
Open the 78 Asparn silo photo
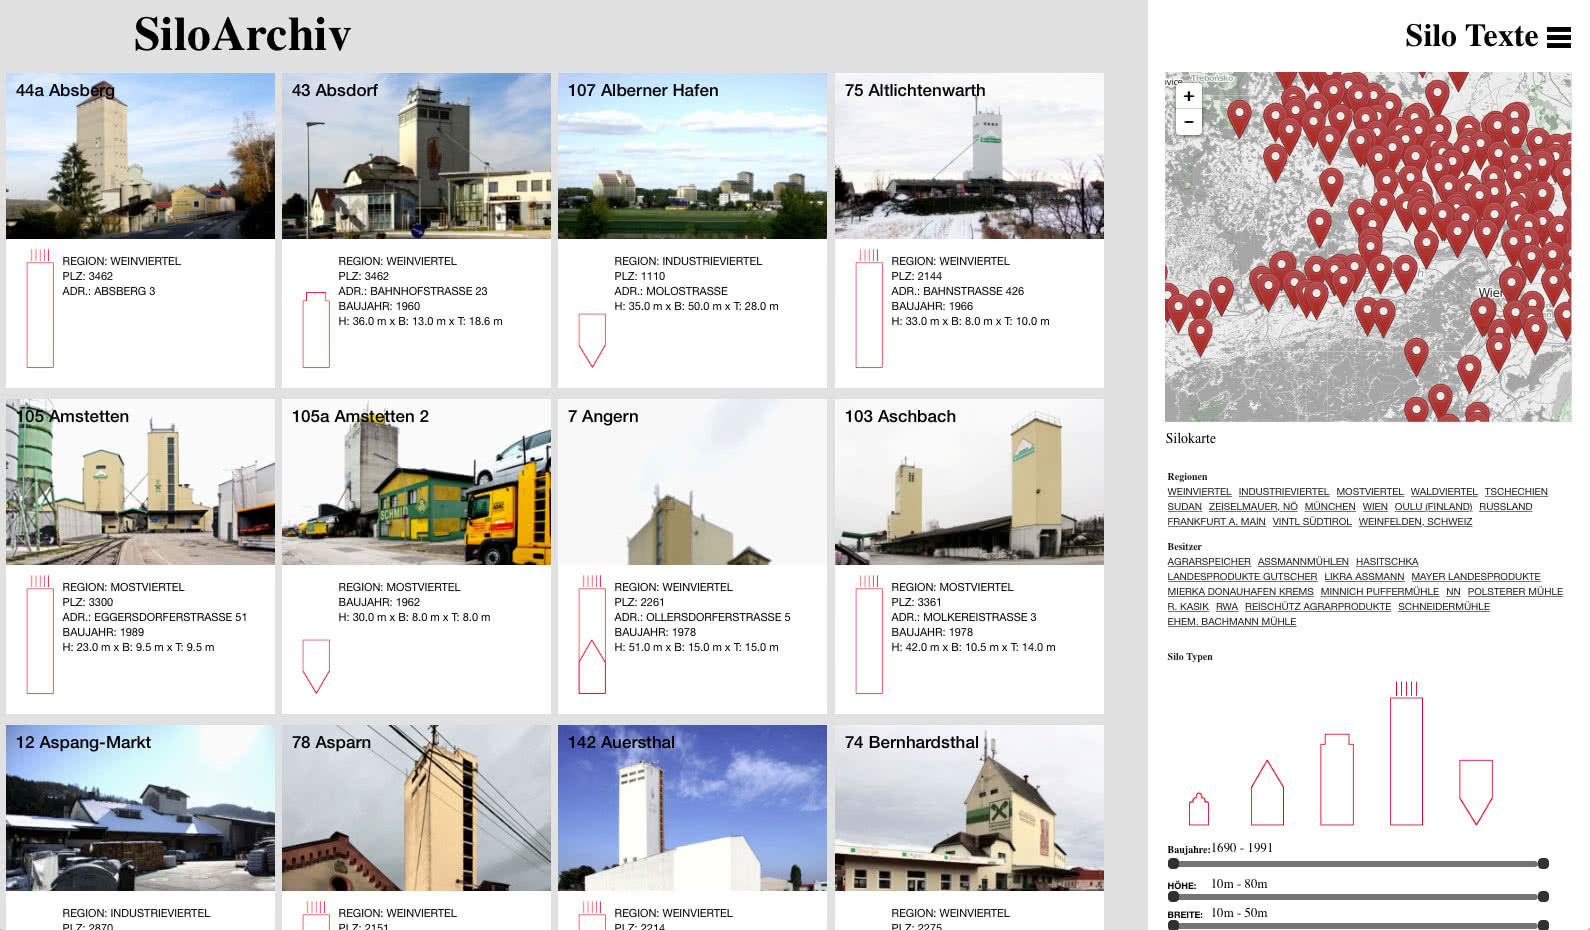tap(416, 808)
